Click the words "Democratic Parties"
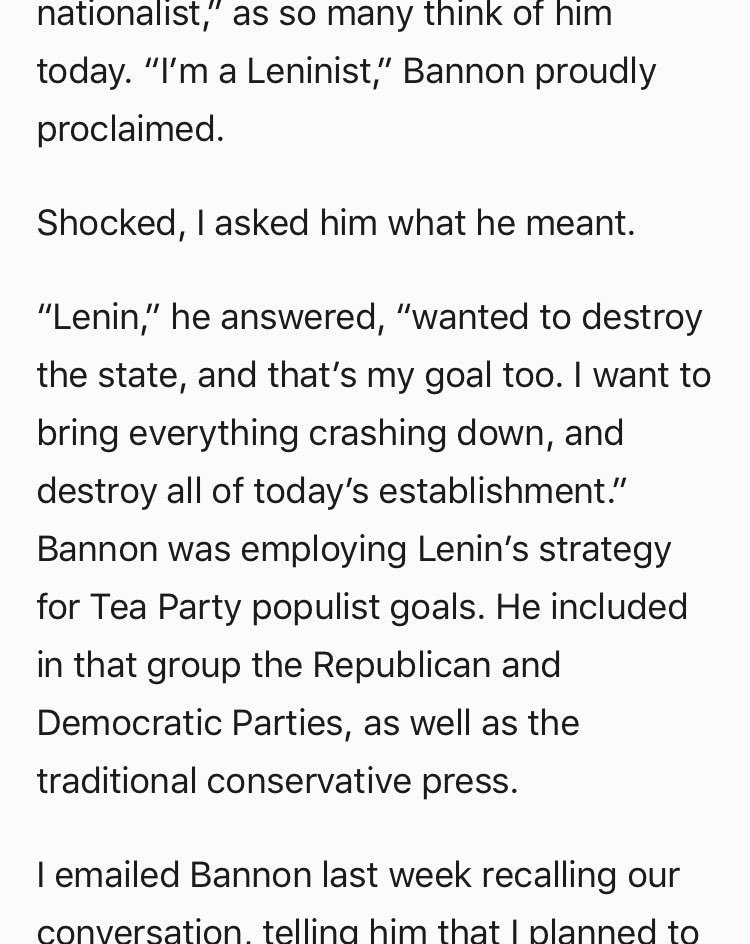Image resolution: width=750 pixels, height=944 pixels. pos(190,723)
